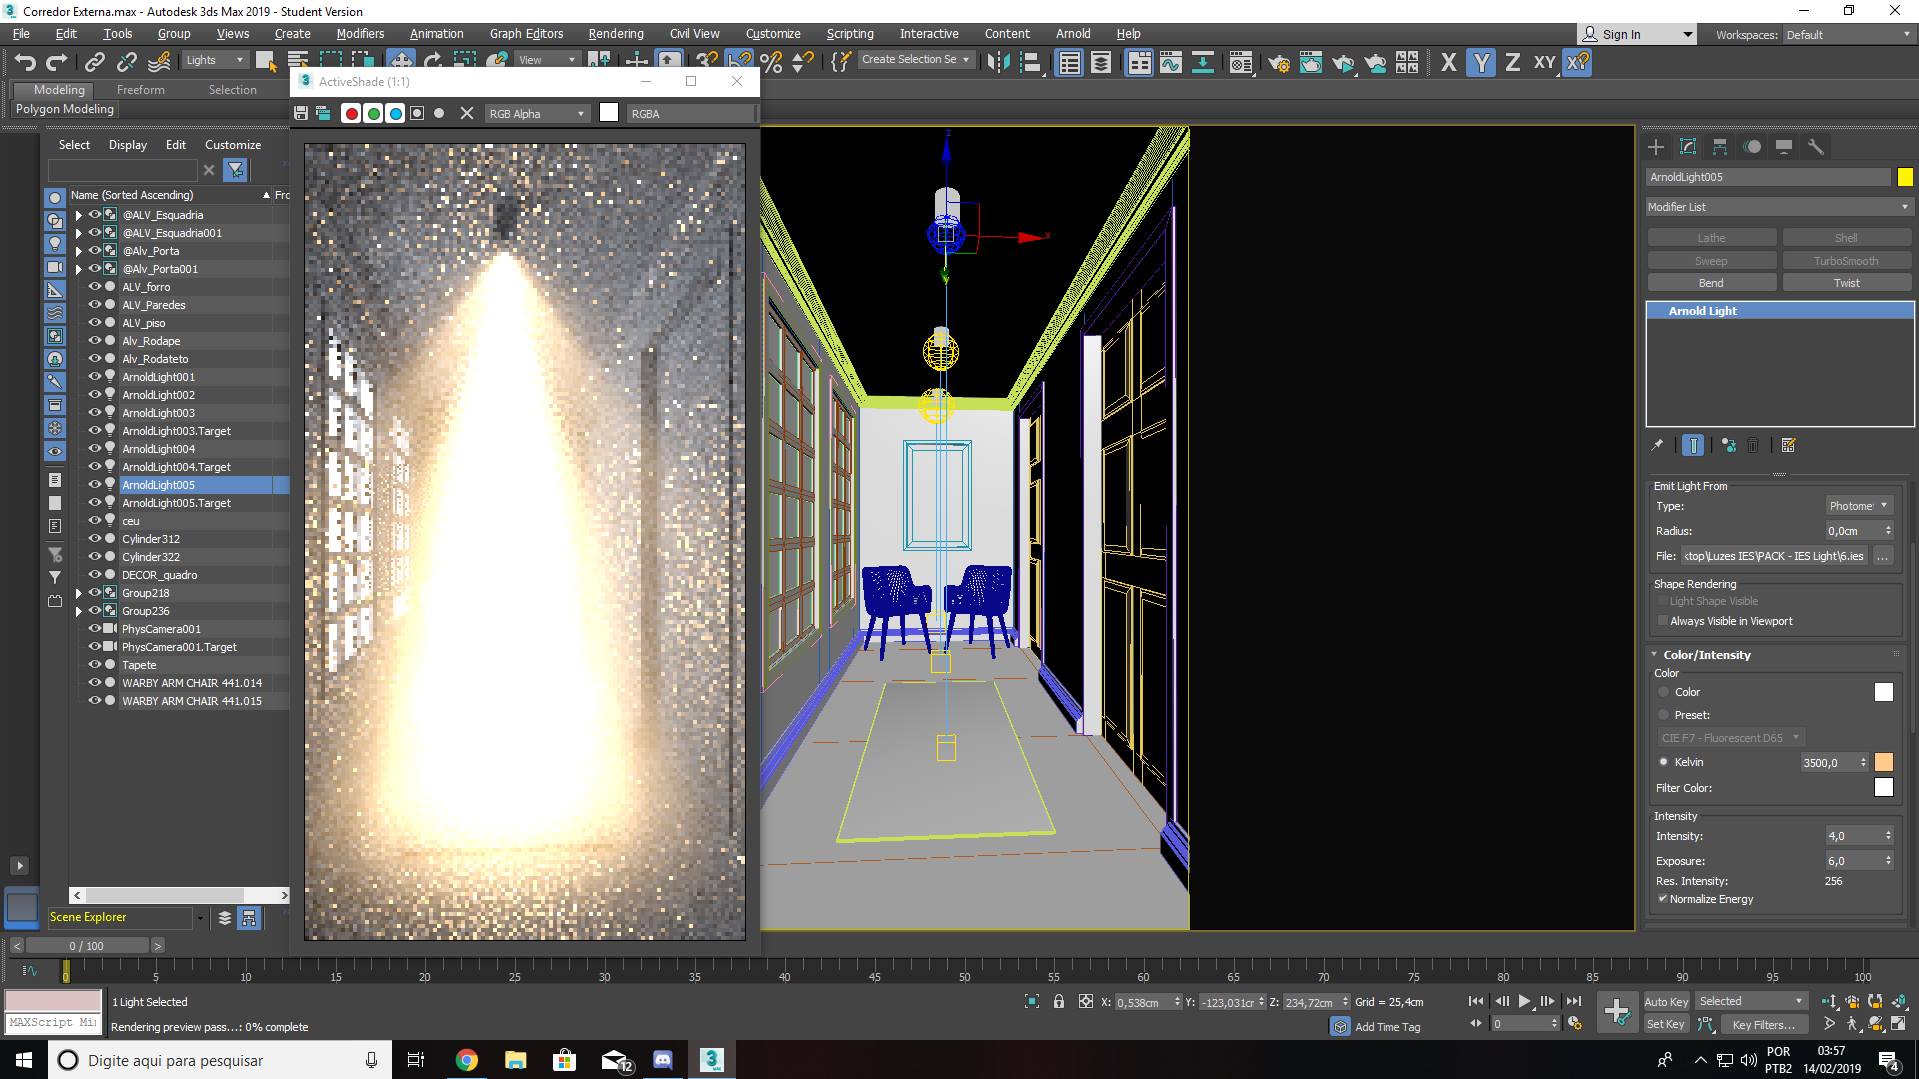Switch to the Modify panel tab
The height and width of the screenshot is (1079, 1919).
(x=1688, y=147)
